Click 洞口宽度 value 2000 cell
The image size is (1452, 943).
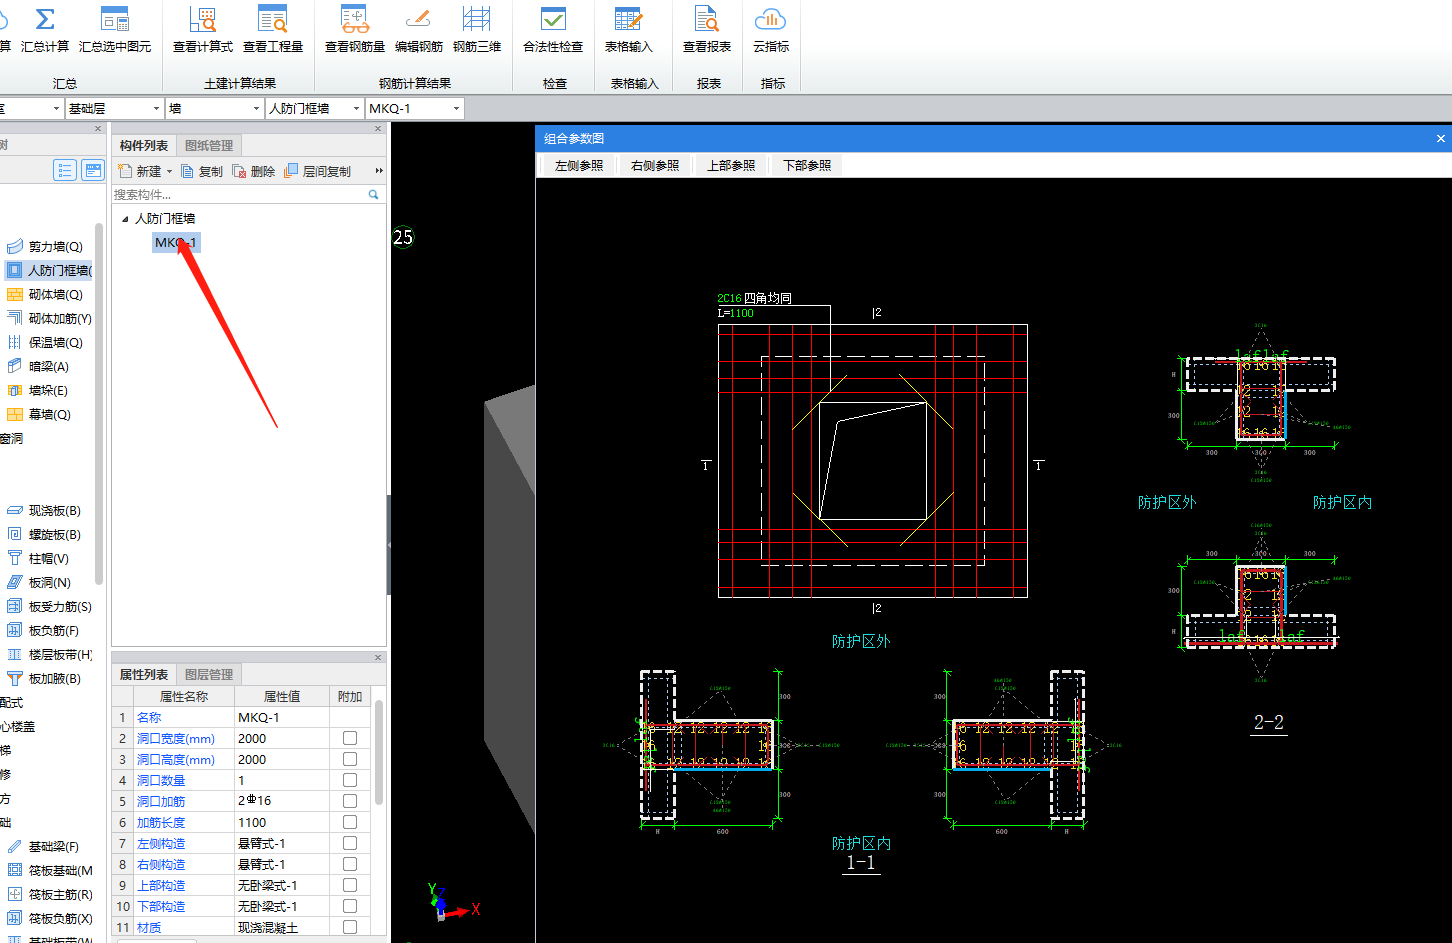(282, 738)
